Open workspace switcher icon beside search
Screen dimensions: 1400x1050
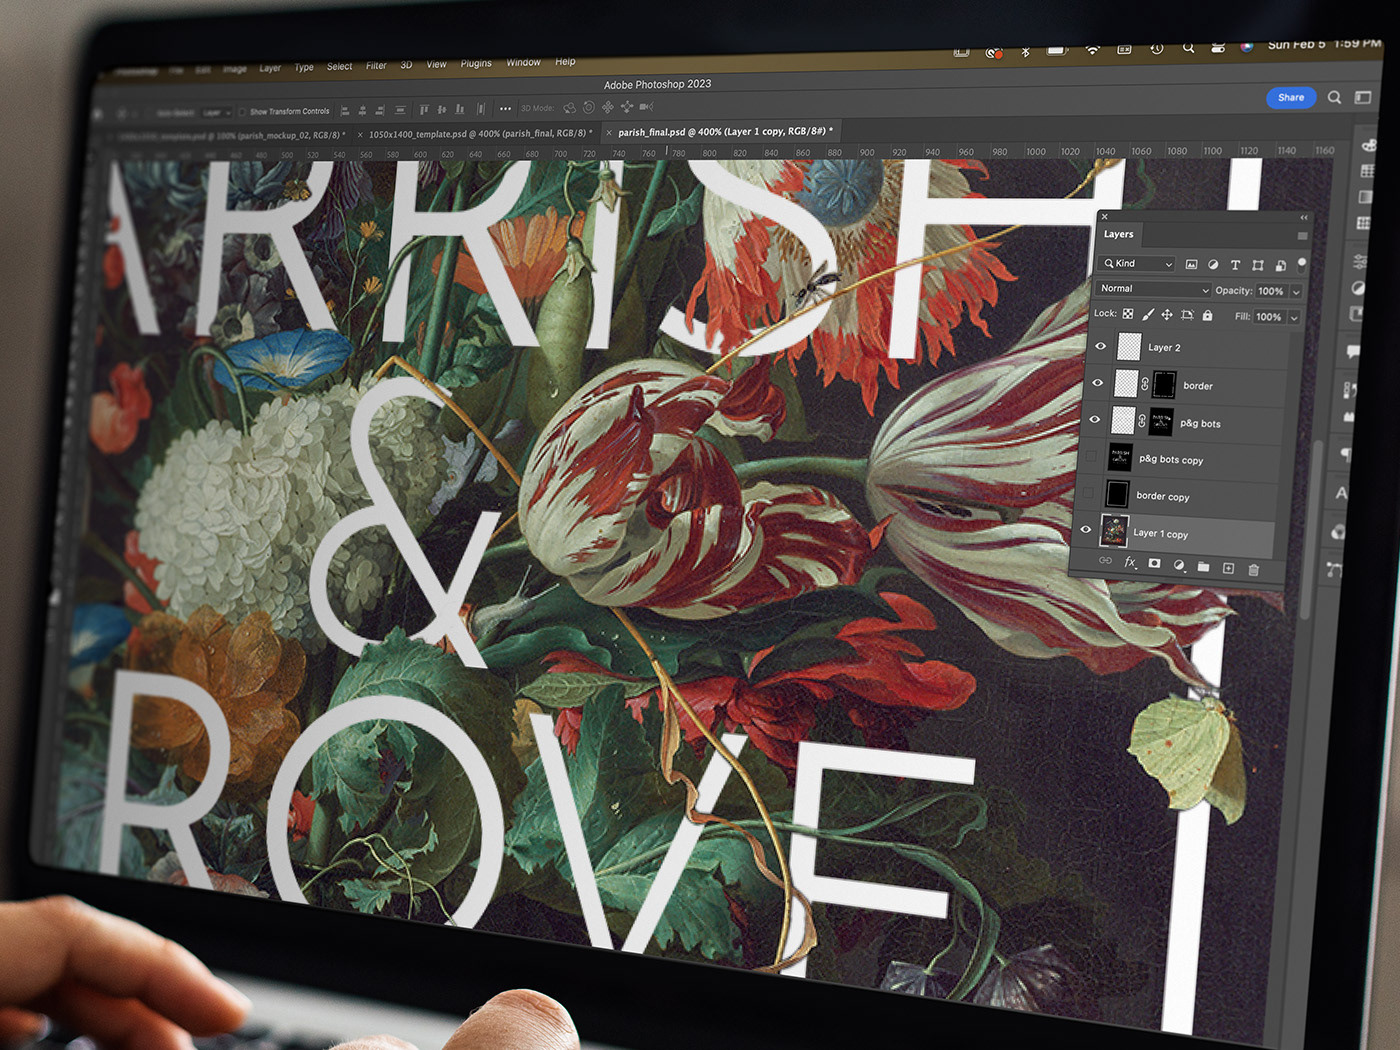tap(1362, 97)
